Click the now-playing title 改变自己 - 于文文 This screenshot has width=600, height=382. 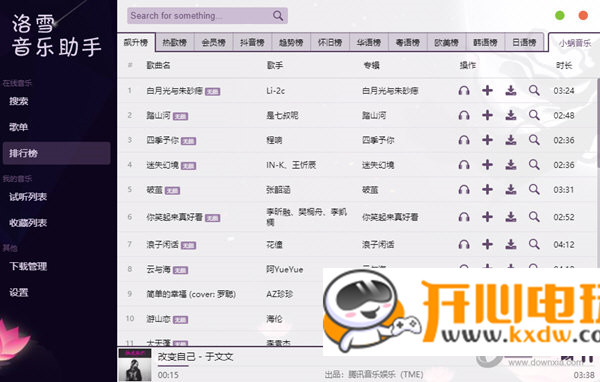coord(196,357)
